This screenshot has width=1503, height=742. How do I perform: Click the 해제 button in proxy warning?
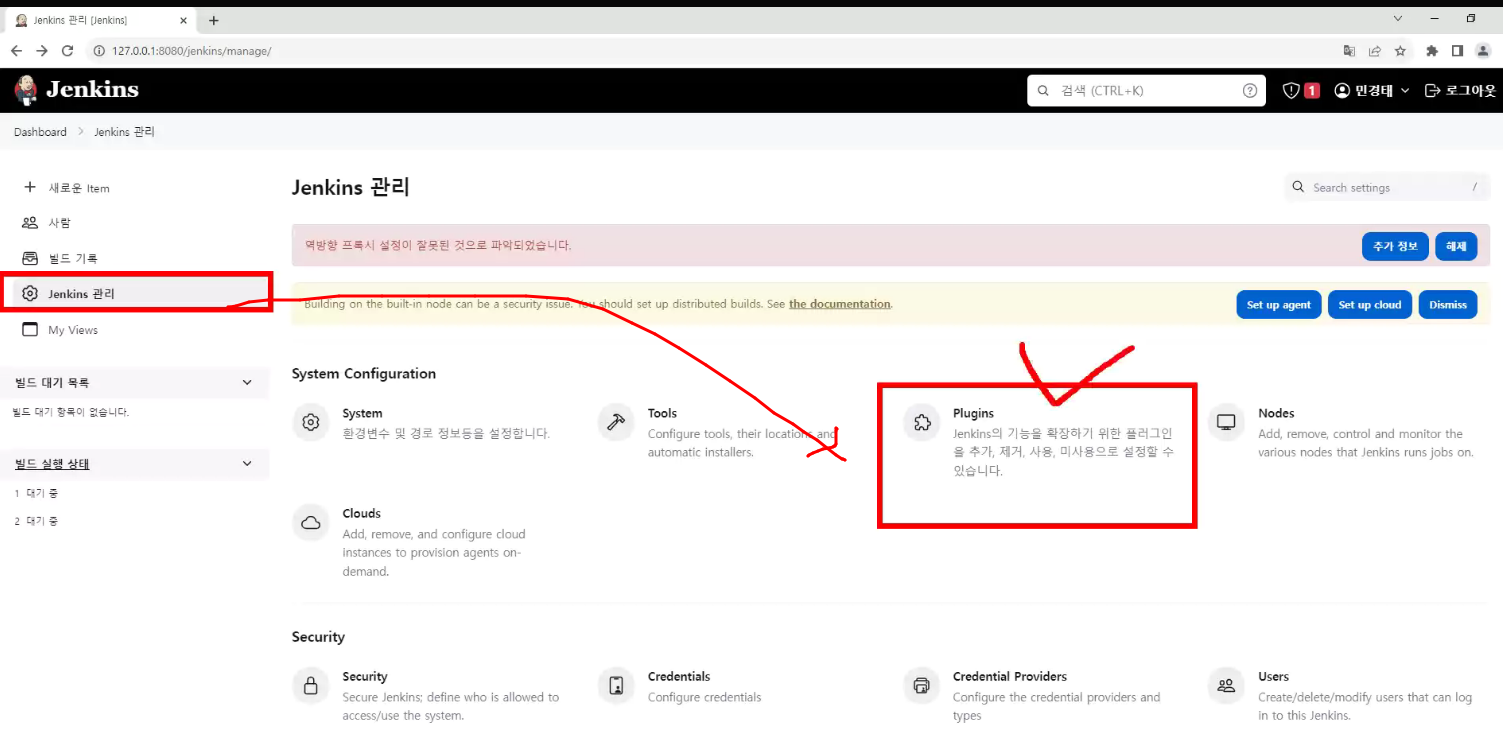1456,246
